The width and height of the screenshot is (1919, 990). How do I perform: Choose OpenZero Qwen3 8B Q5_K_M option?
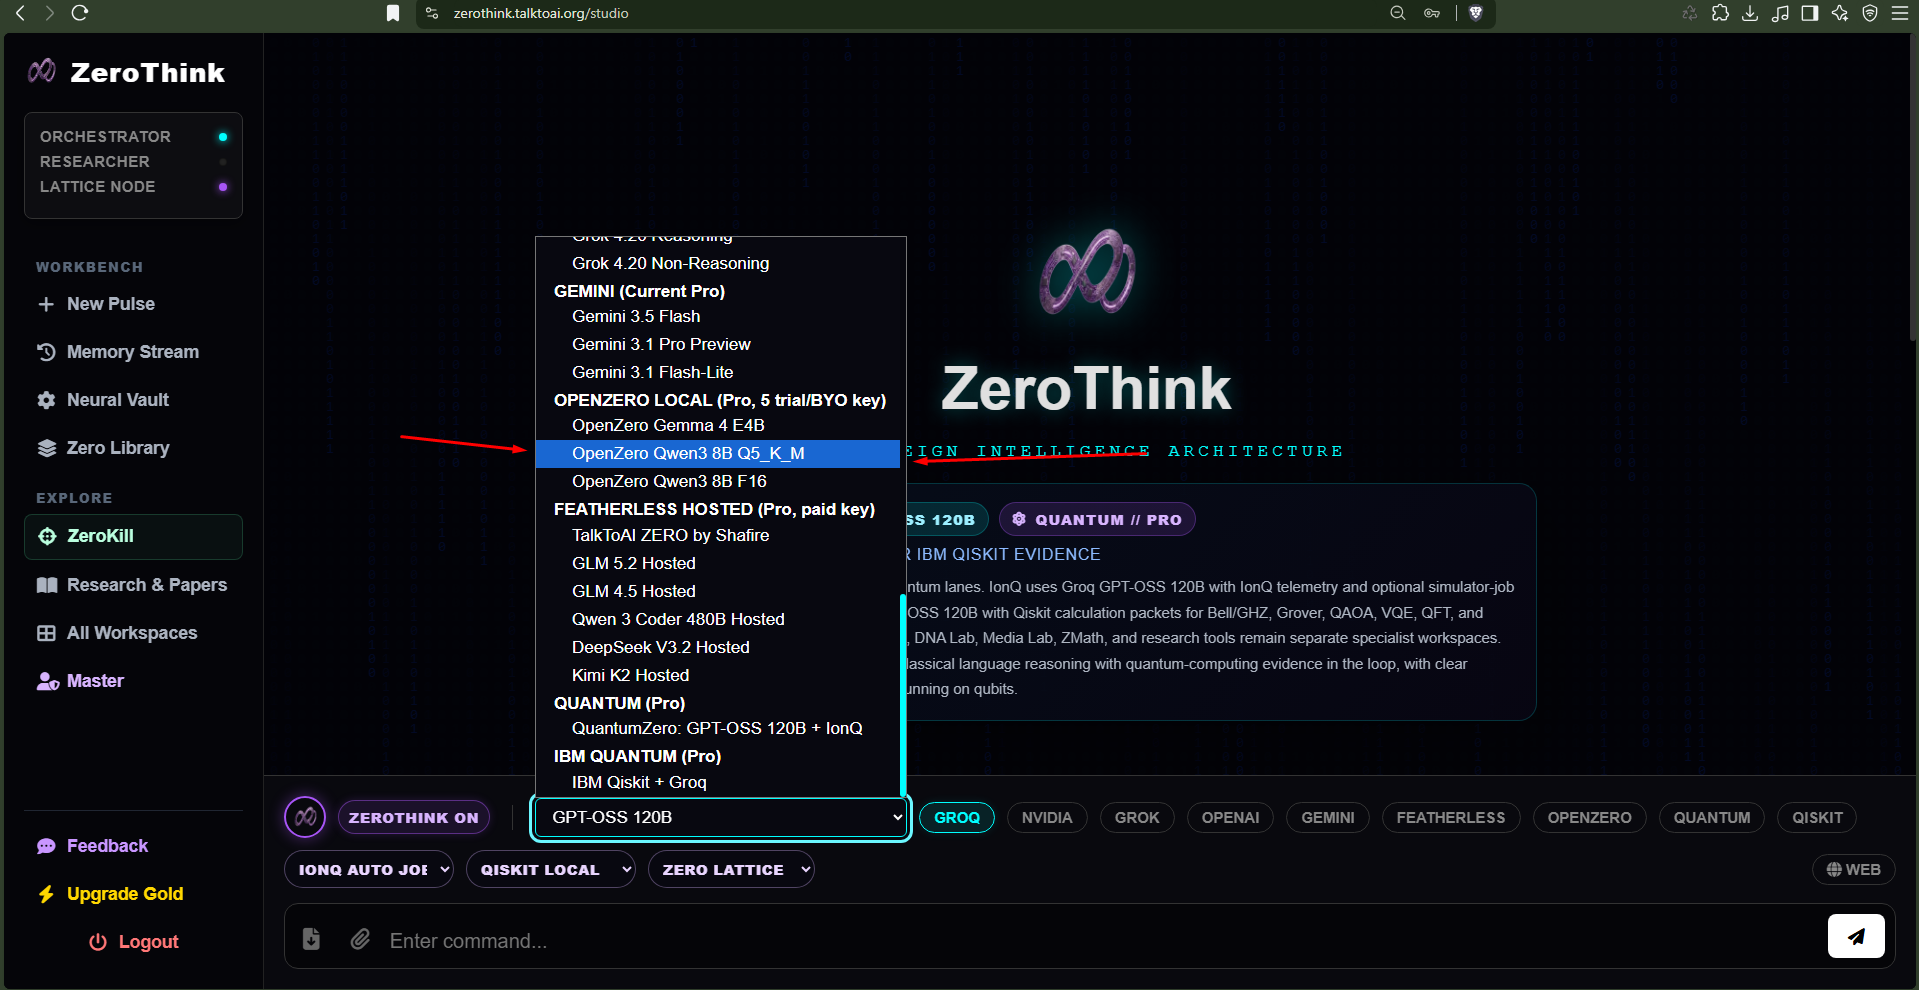718,453
